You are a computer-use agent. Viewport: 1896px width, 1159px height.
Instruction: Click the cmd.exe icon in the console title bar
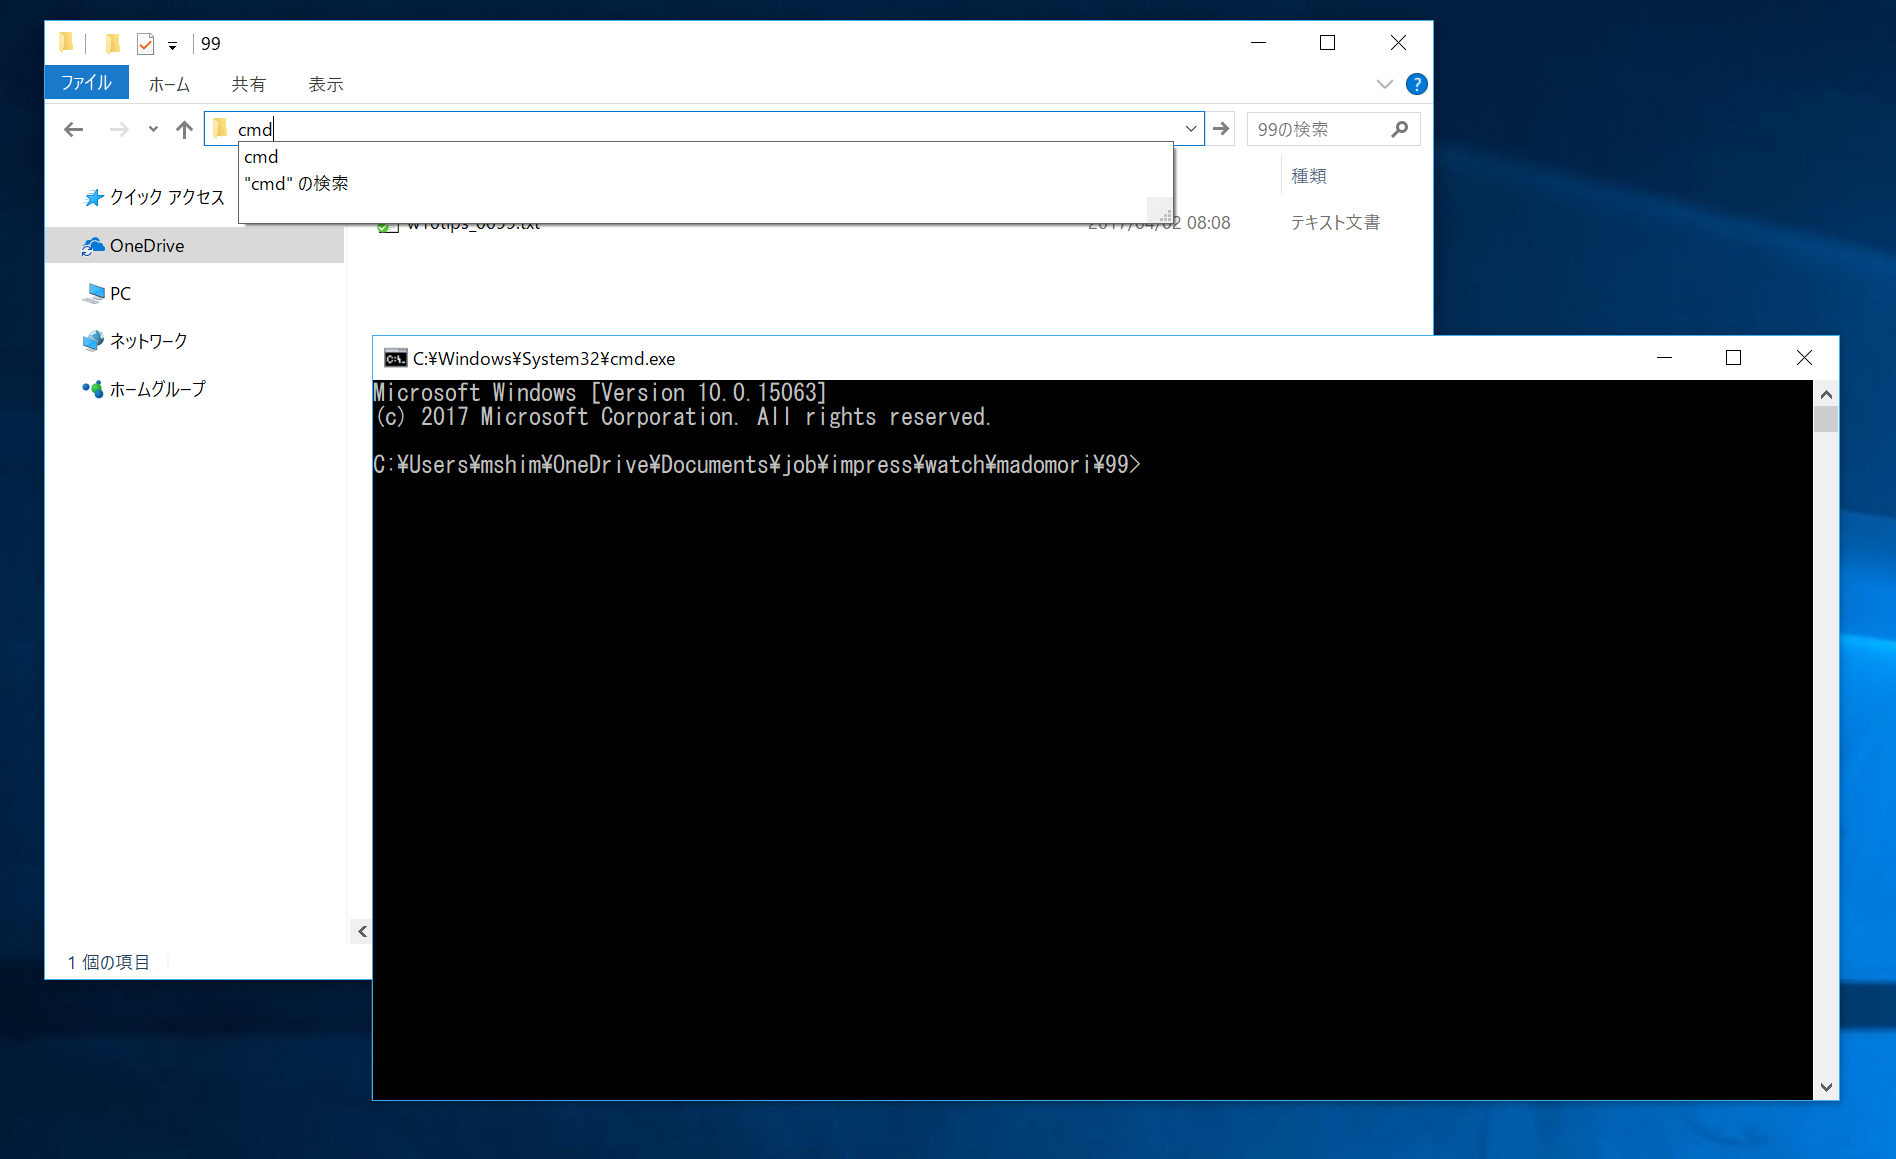click(x=394, y=358)
